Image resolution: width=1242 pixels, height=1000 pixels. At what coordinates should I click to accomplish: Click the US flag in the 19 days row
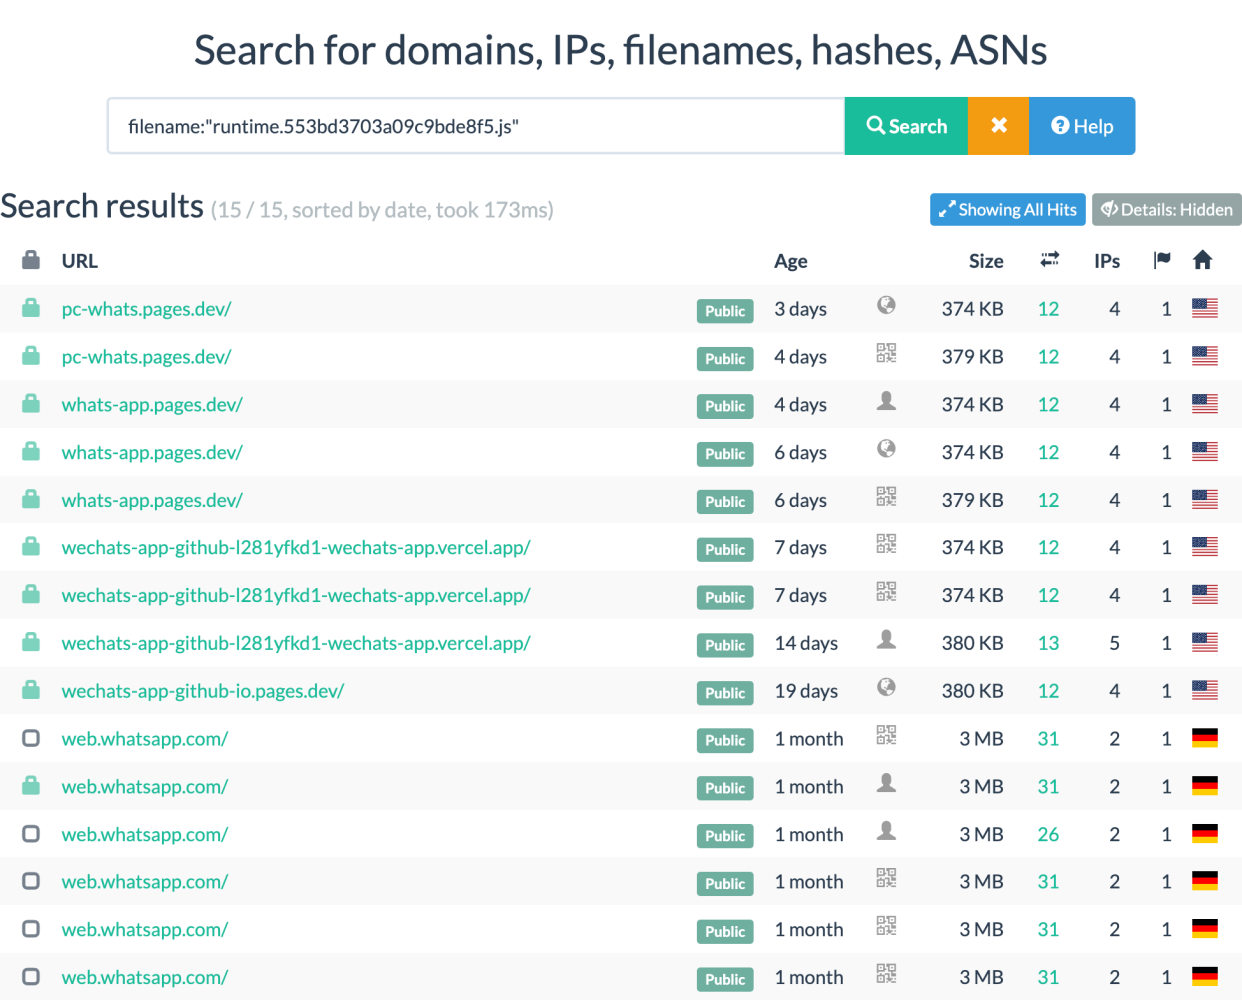point(1205,690)
